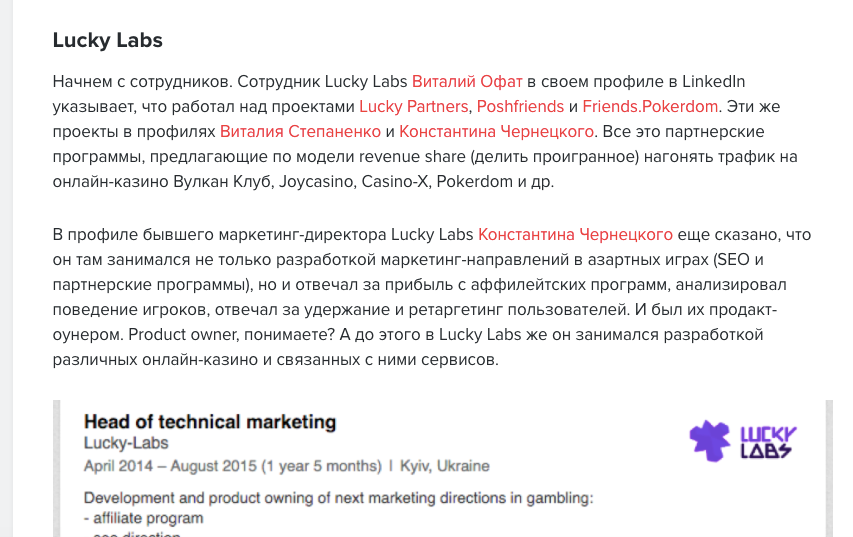Open first Константина Чернецкого link

pos(496,132)
